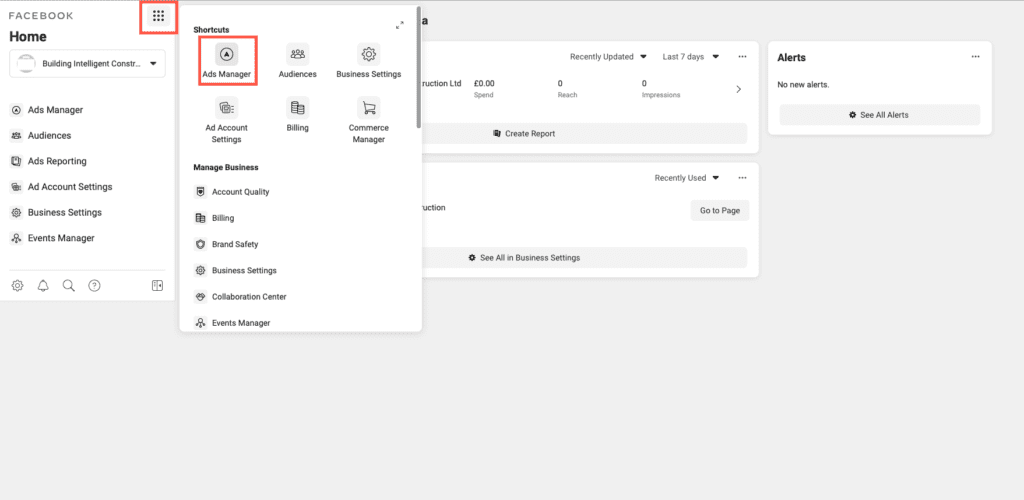Select Account Quality in Manage Business
This screenshot has width=1024, height=500.
tap(240, 192)
